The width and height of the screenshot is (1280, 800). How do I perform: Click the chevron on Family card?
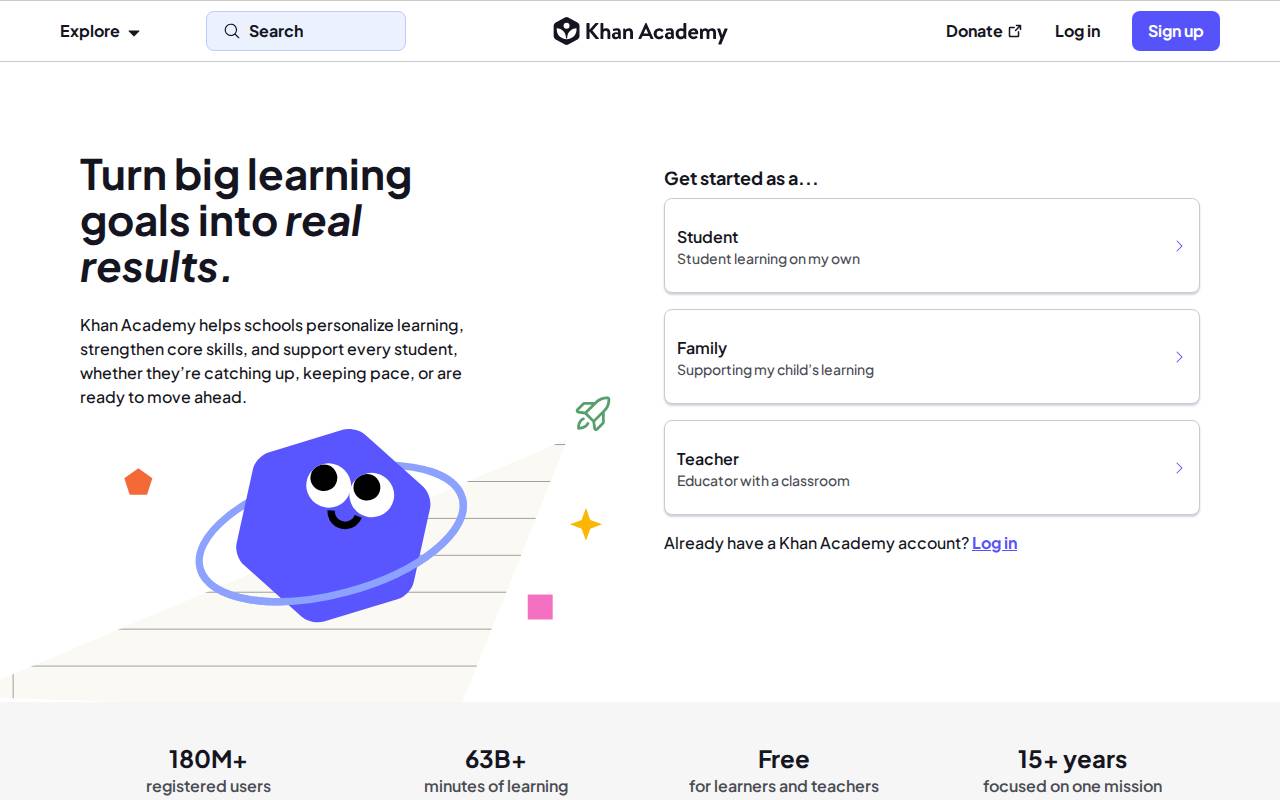point(1179,357)
